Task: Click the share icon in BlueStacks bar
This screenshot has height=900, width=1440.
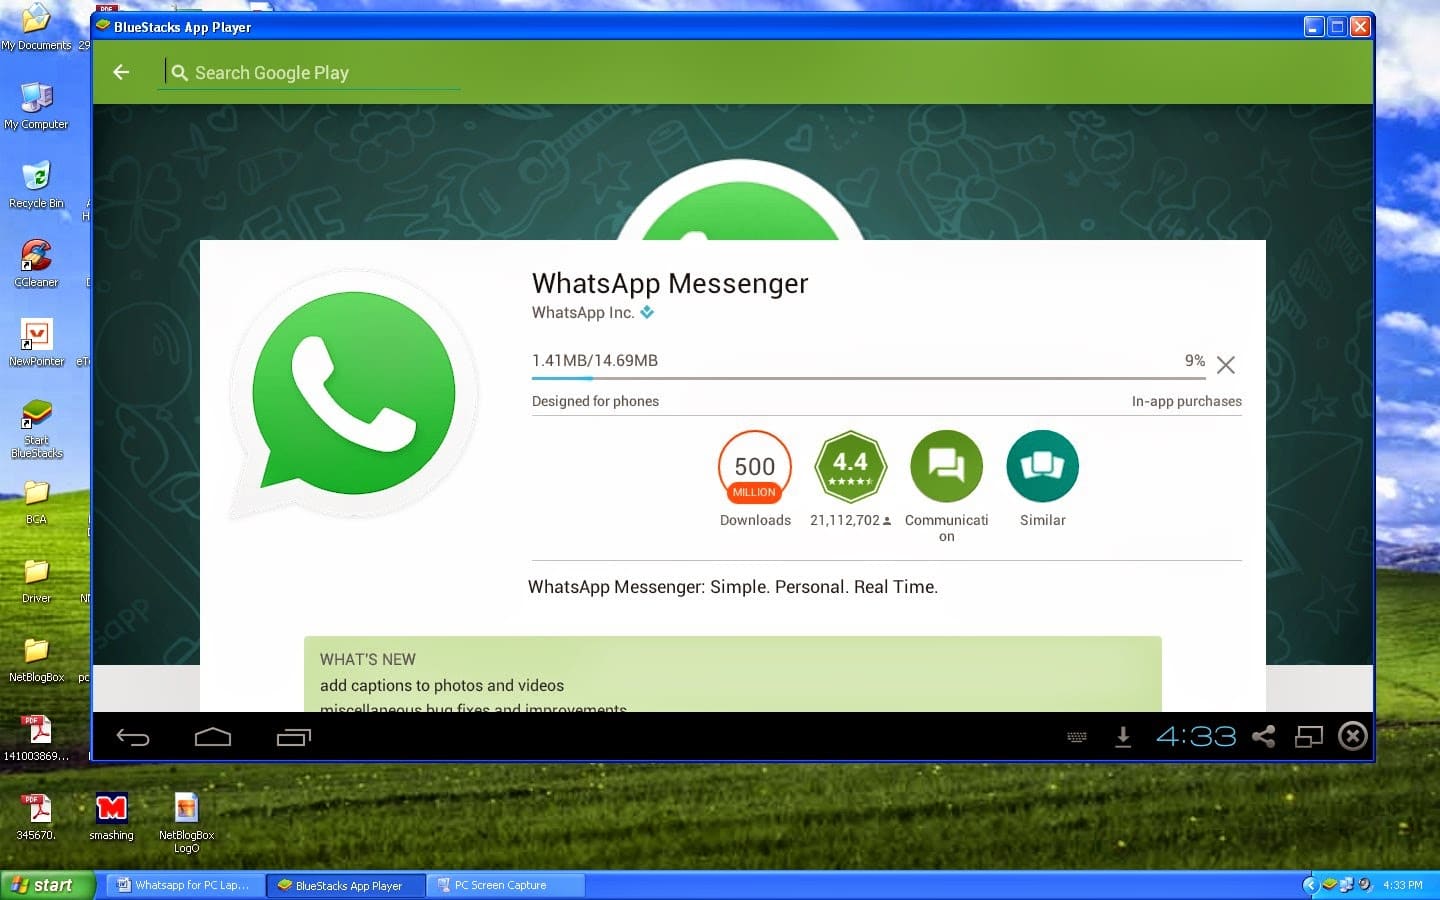Action: point(1264,736)
